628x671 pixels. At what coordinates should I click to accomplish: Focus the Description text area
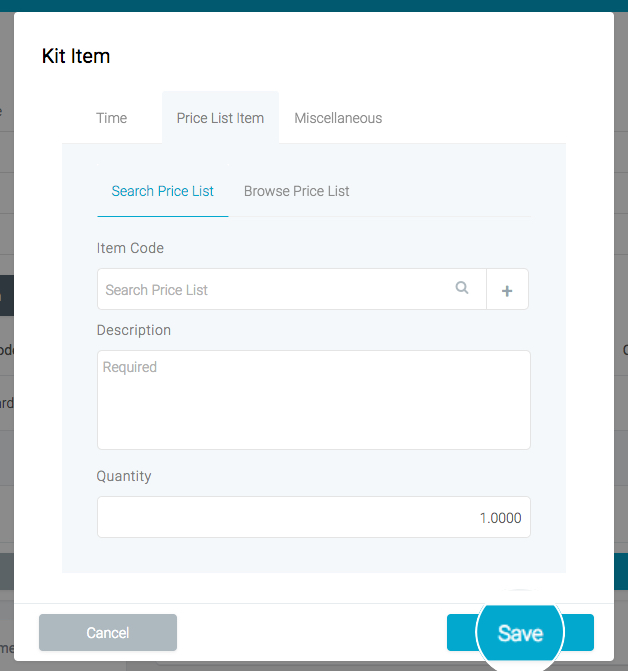tap(313, 400)
